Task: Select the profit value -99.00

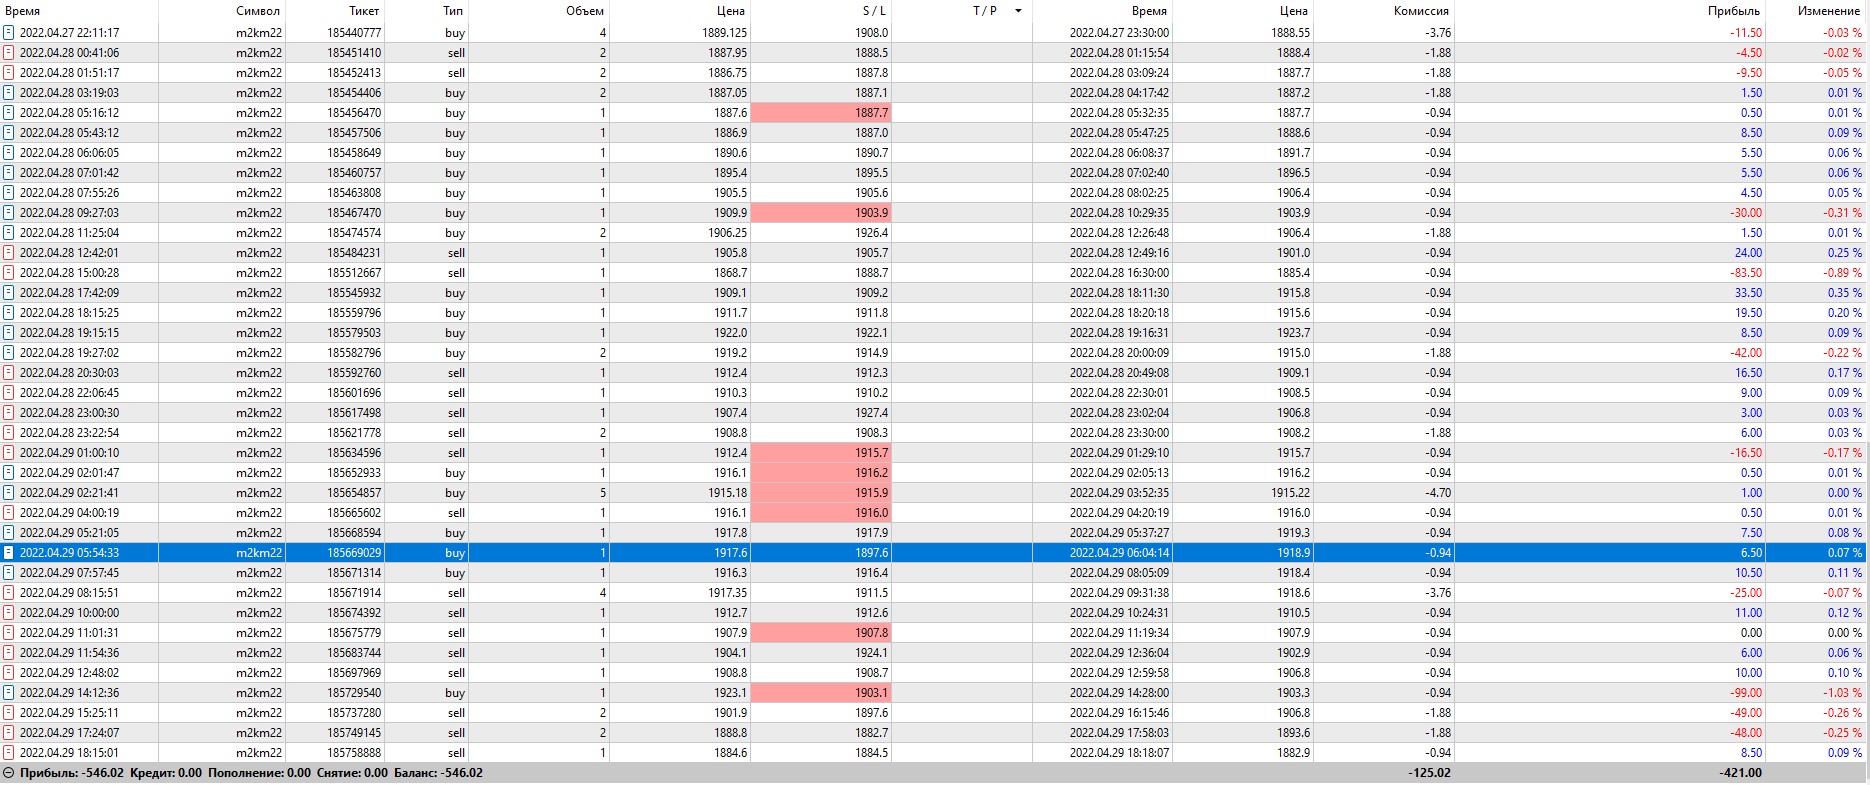Action: click(x=1746, y=693)
